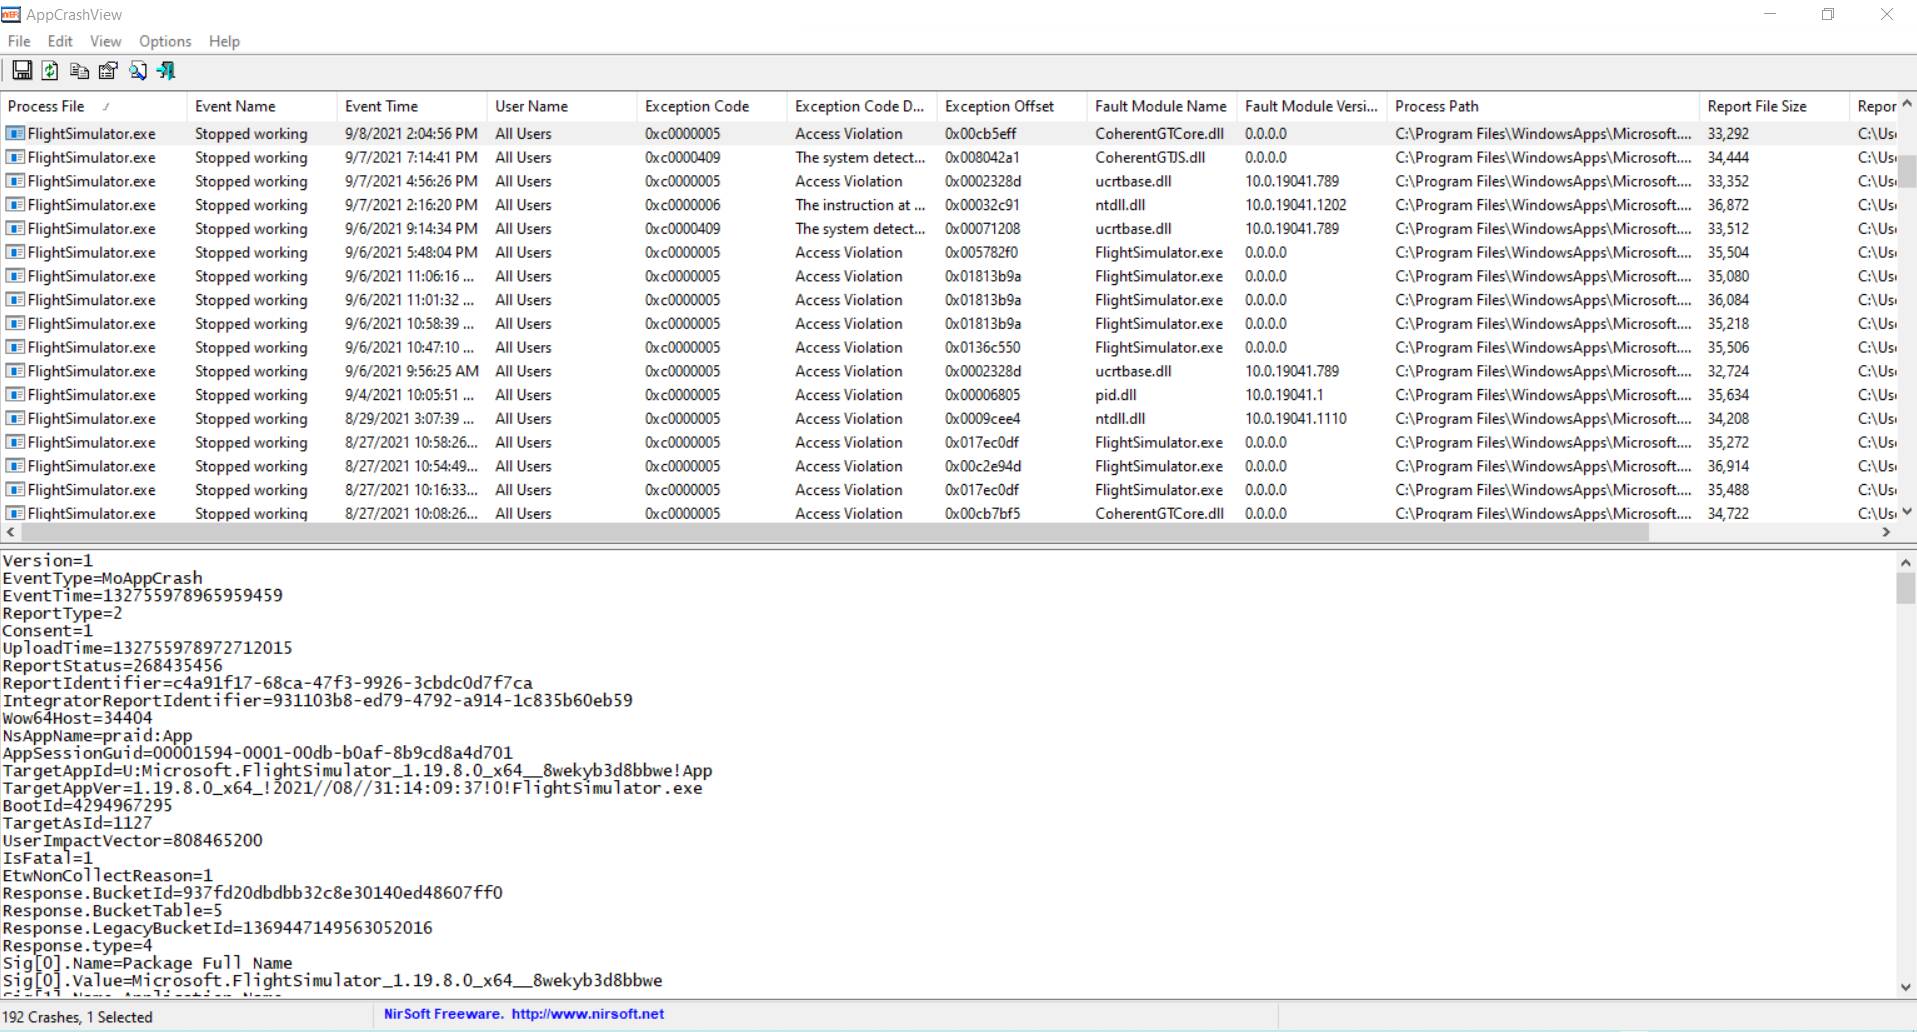1917x1032 pixels.
Task: Sort by Fault Module Name column header
Action: (x=1161, y=106)
